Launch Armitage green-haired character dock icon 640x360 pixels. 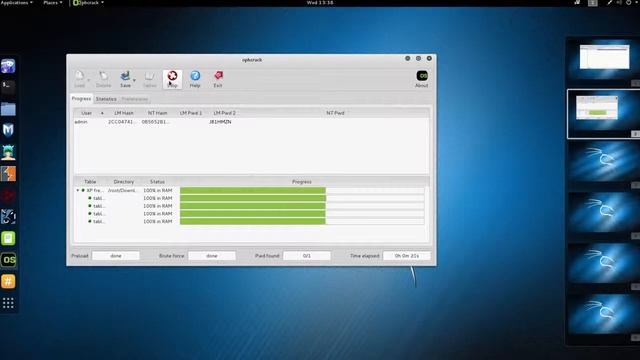[8, 152]
